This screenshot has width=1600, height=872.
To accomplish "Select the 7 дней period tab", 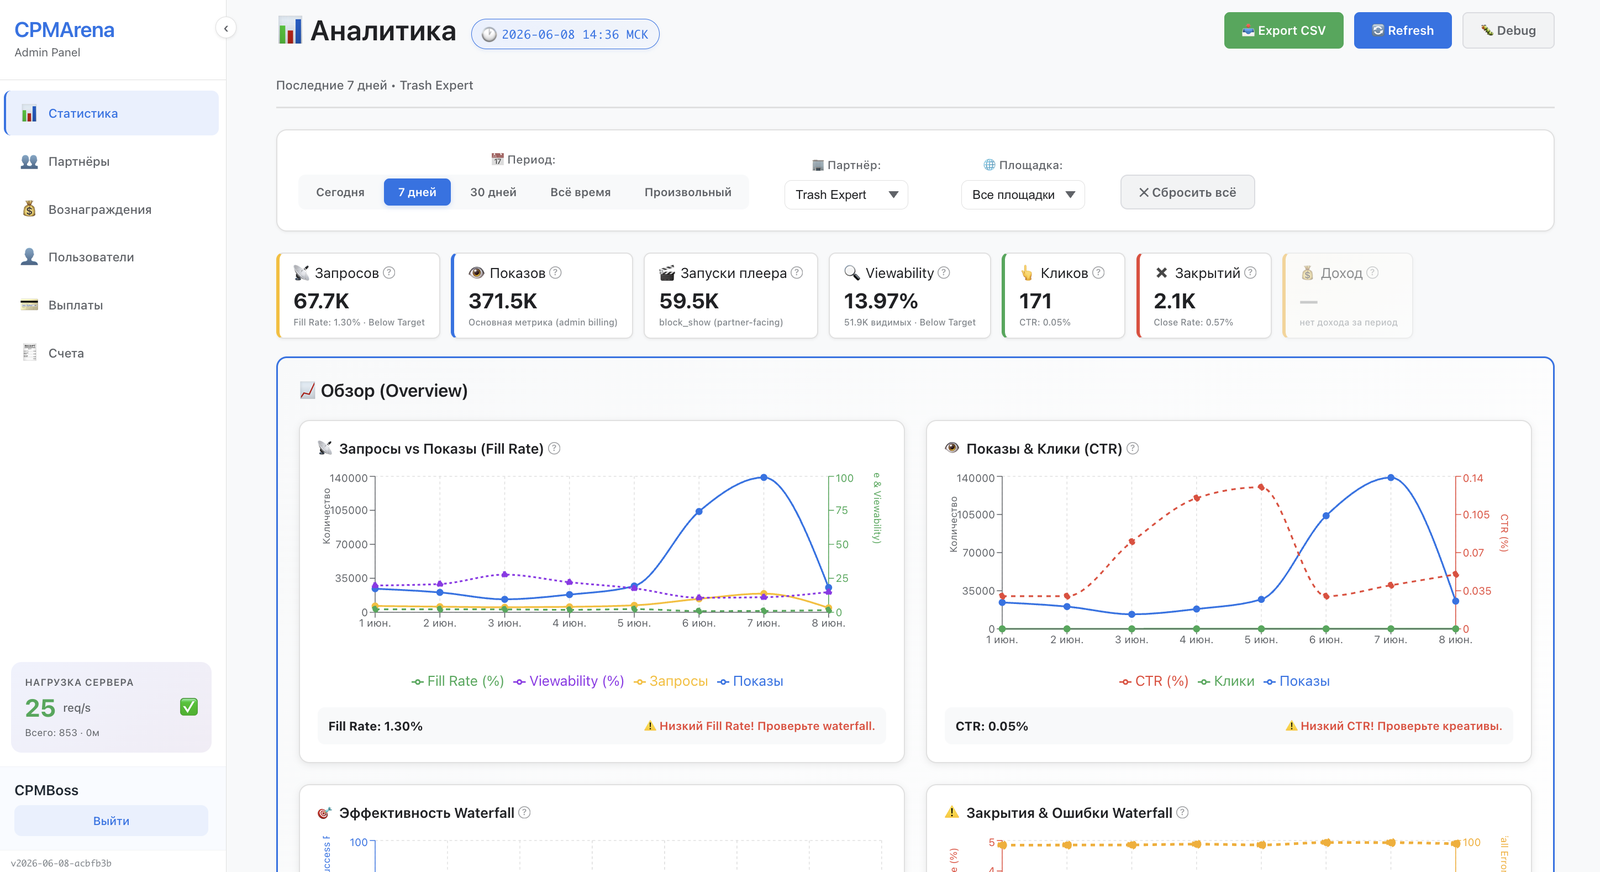I will (x=417, y=192).
